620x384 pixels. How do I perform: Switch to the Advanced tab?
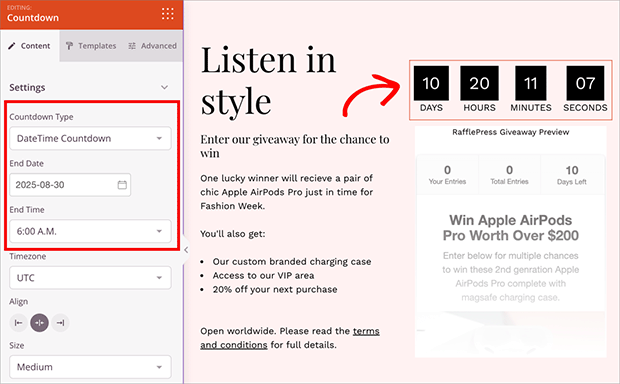[x=153, y=46]
